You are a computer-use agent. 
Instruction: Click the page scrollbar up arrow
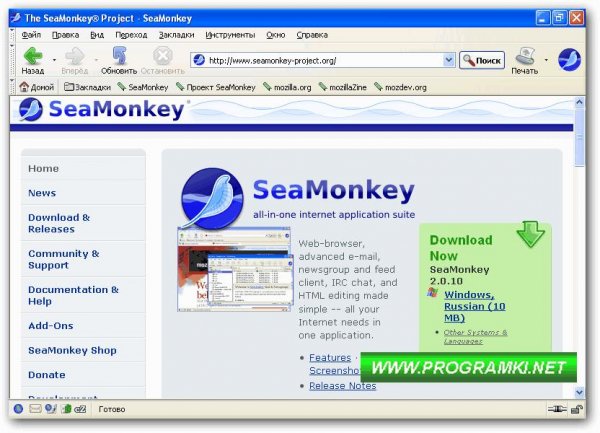click(x=579, y=102)
